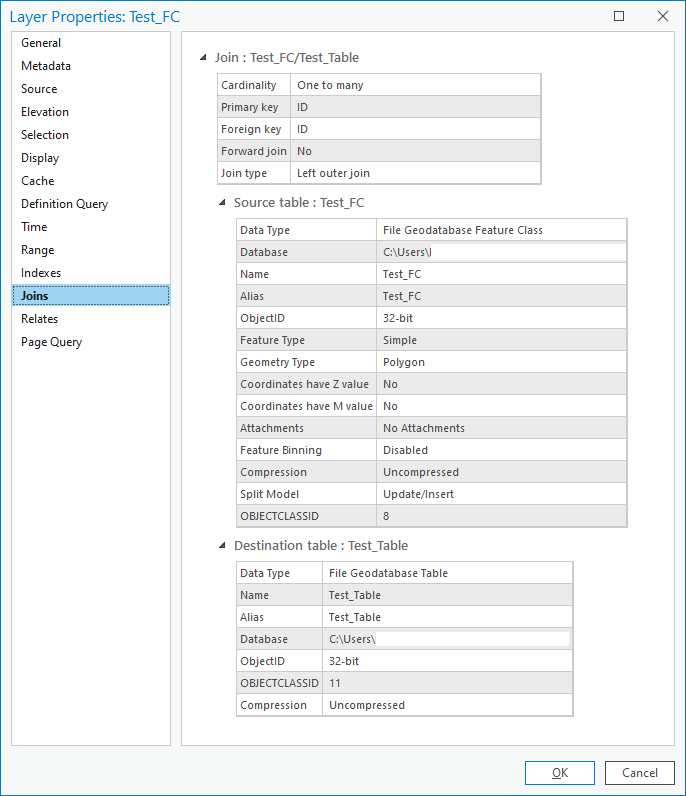Collapse the Destination table Test_Table section
The image size is (686, 796).
tap(222, 546)
